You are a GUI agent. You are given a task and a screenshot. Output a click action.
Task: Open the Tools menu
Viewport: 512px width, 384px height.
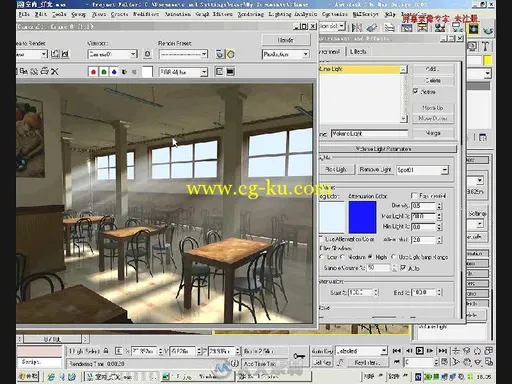[x=59, y=15]
